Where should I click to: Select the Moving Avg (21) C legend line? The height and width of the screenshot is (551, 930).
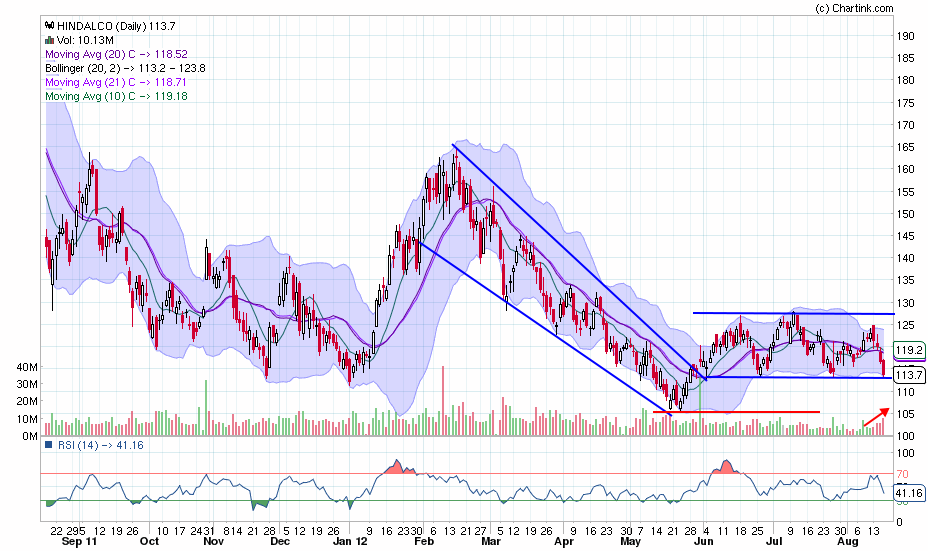(x=116, y=82)
